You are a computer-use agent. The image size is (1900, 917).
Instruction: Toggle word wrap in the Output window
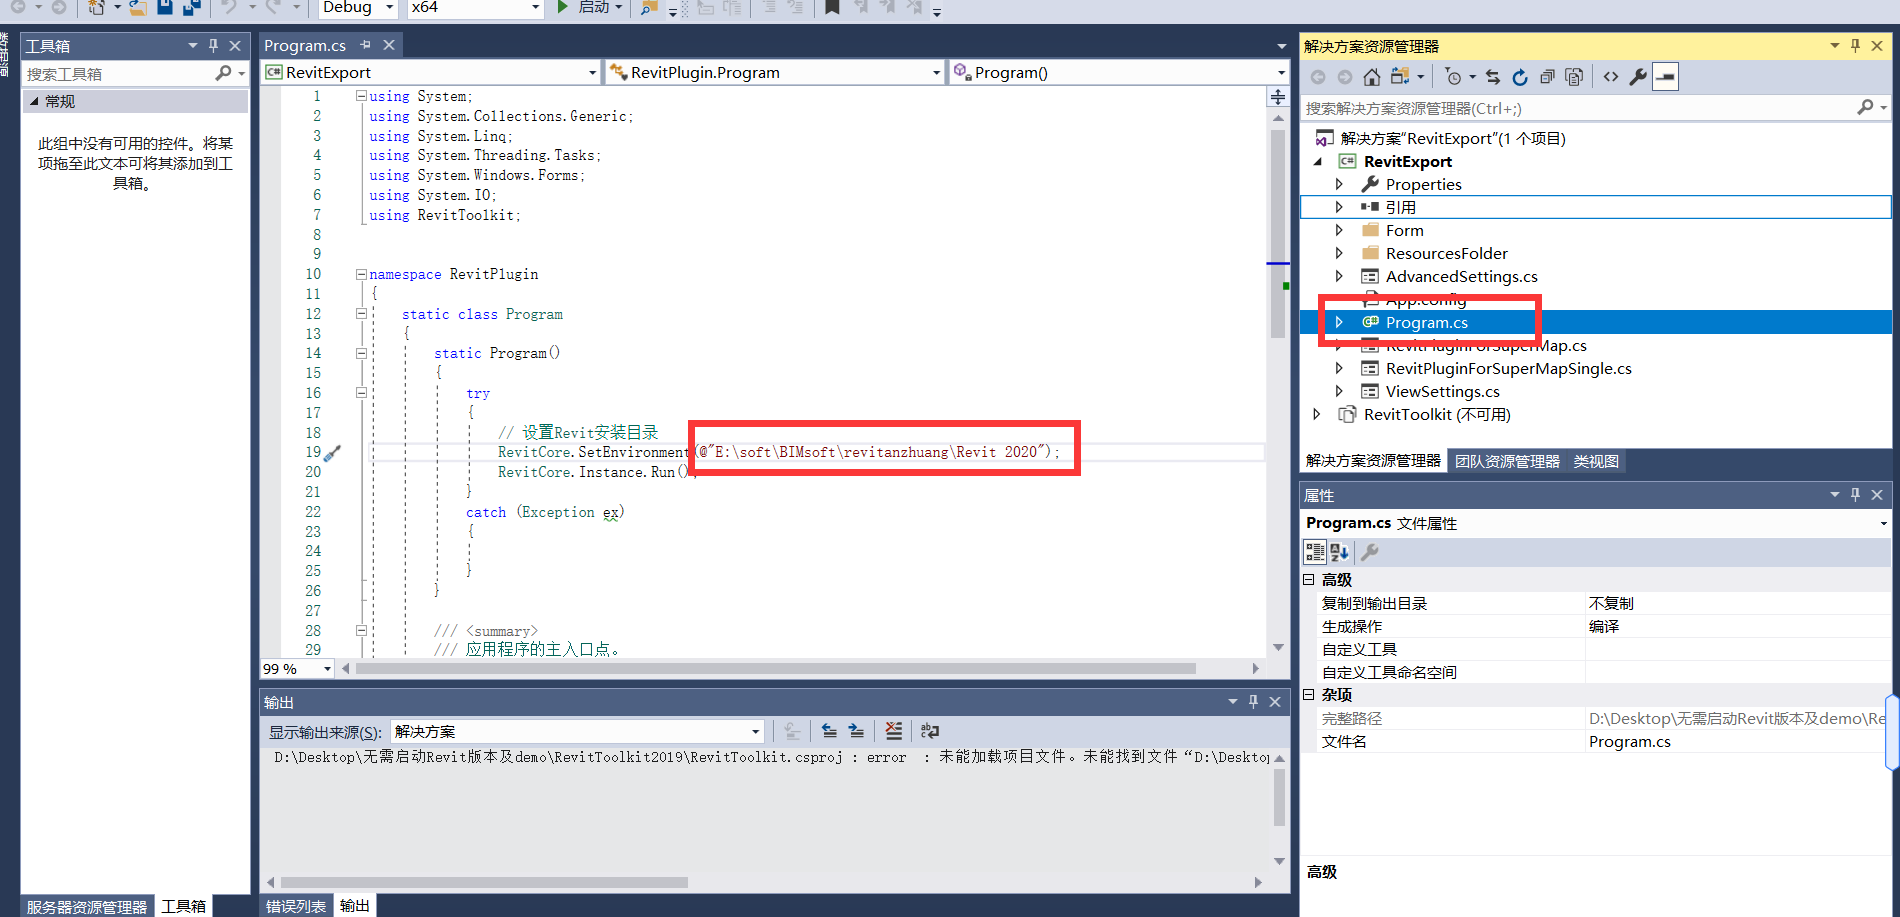[930, 730]
